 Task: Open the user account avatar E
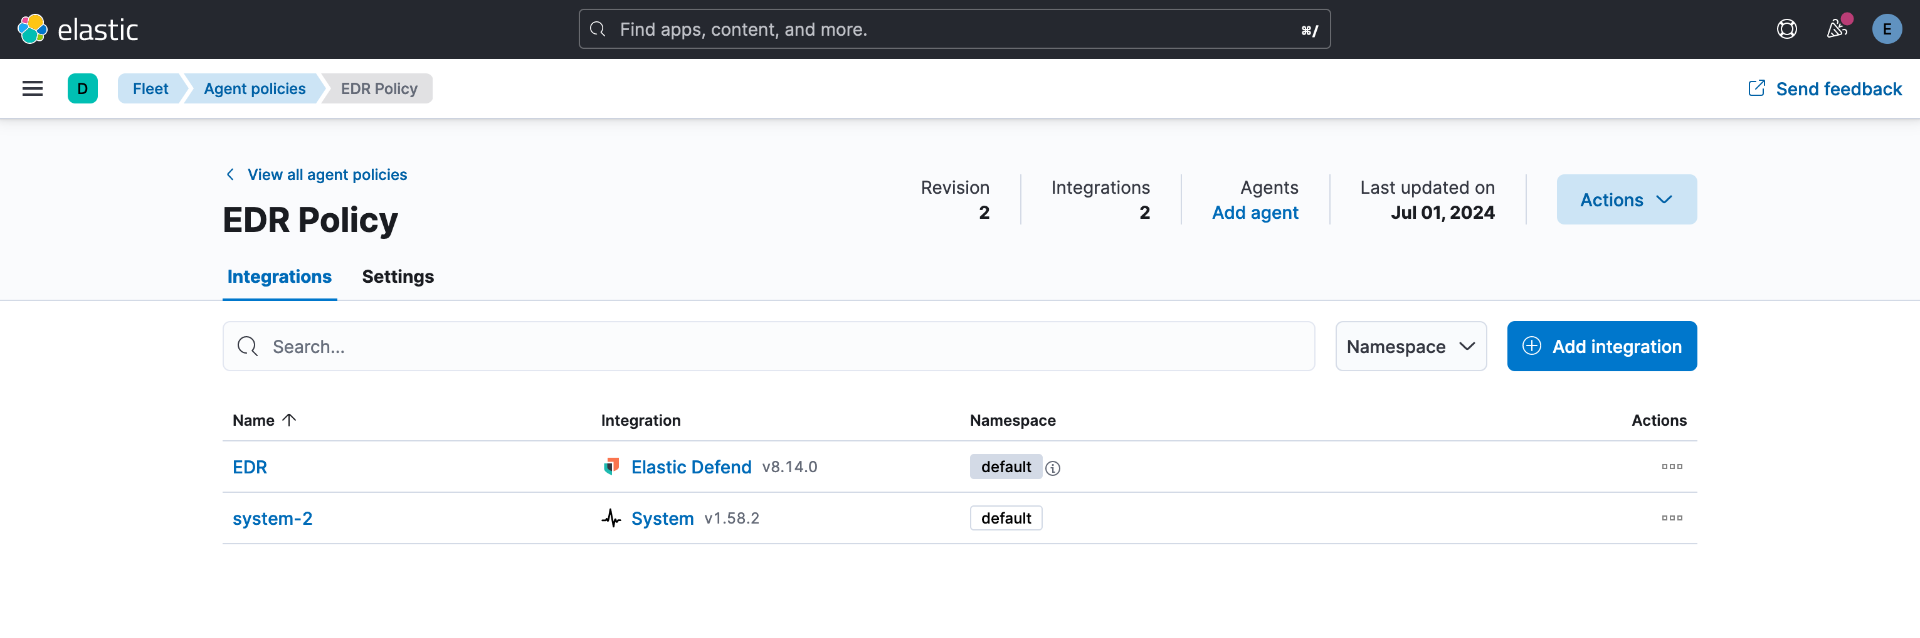[x=1887, y=29]
